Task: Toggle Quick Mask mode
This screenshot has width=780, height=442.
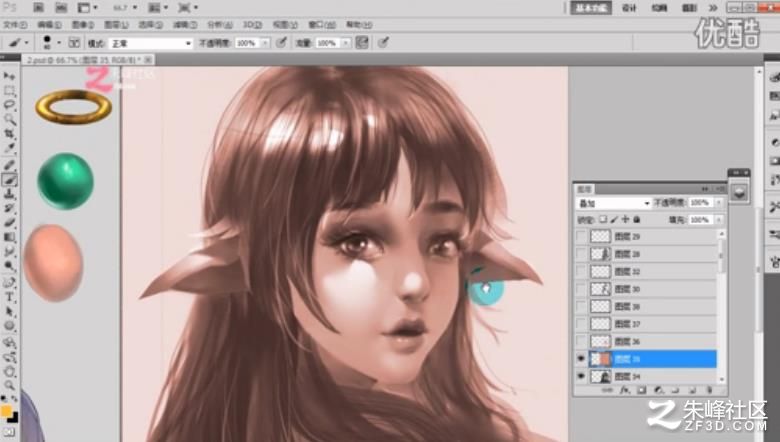Action: pos(9,432)
